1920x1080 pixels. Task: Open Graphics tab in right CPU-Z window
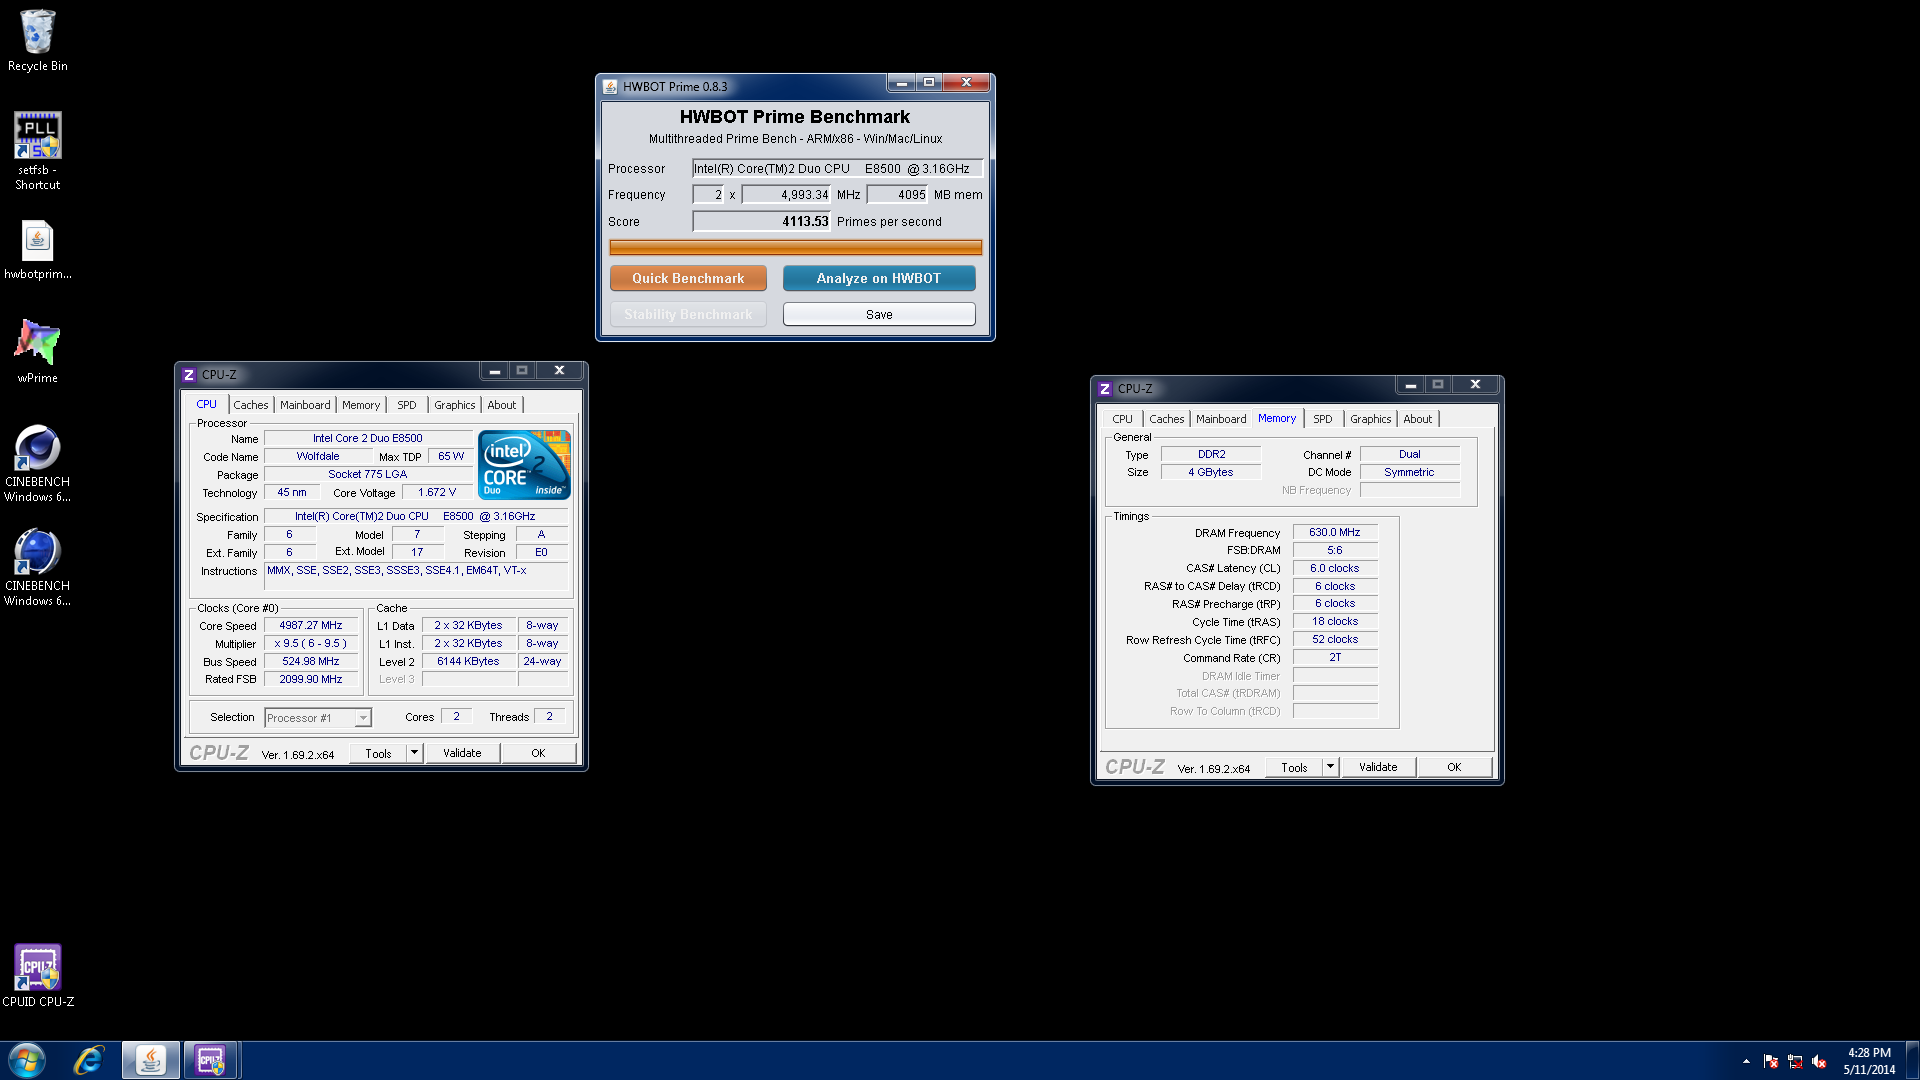pyautogui.click(x=1371, y=419)
